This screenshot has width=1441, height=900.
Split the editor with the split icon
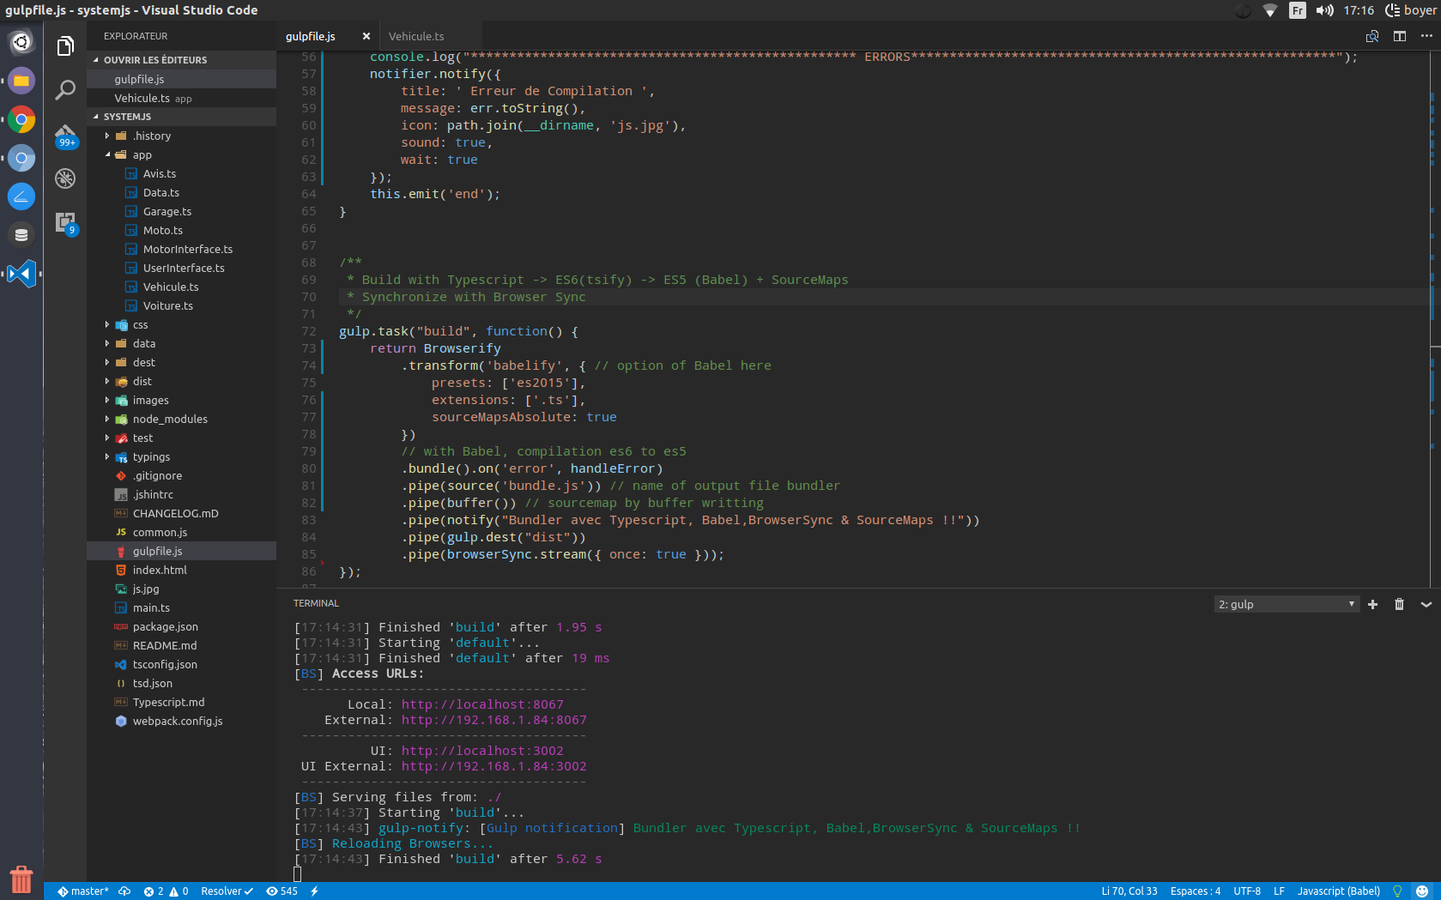click(1399, 36)
